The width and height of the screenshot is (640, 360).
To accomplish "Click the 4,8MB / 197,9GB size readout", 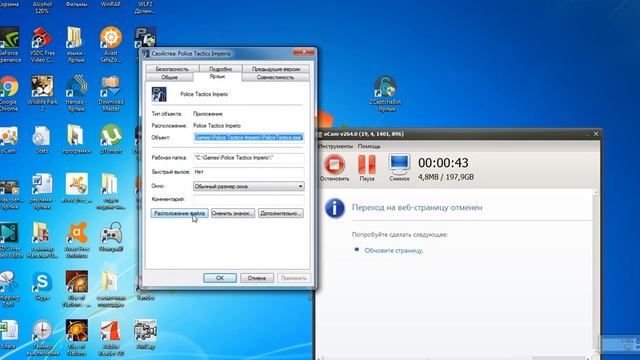I will [446, 177].
